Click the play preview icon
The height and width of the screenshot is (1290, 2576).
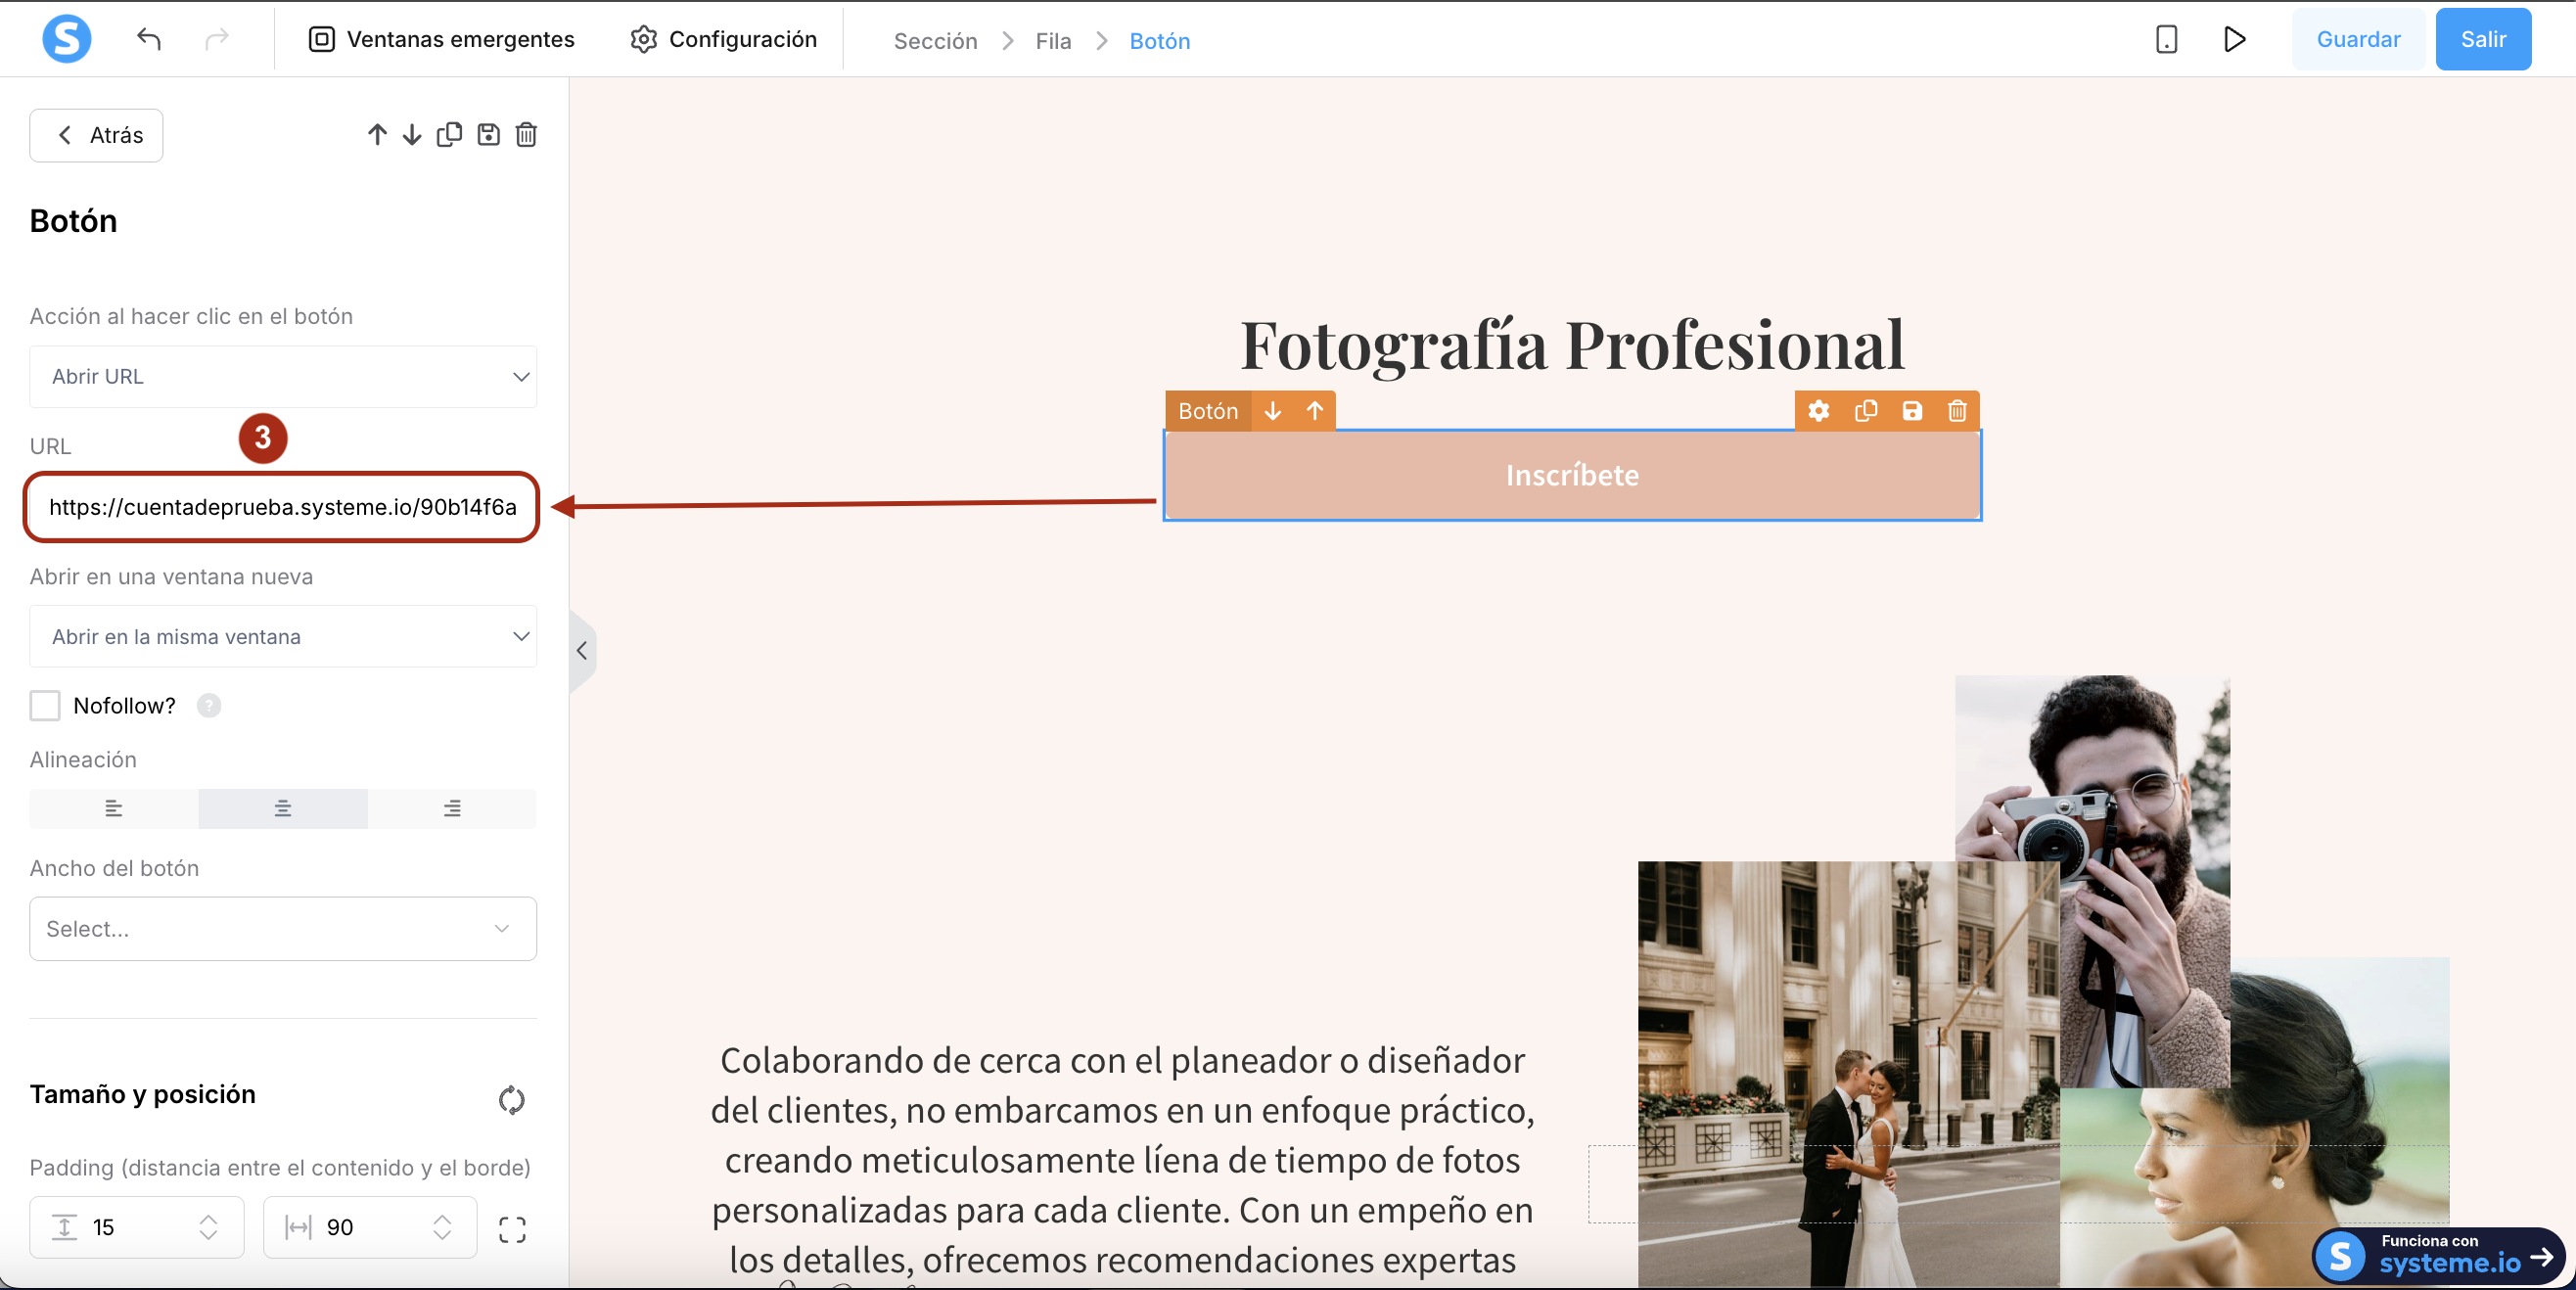(x=2234, y=39)
